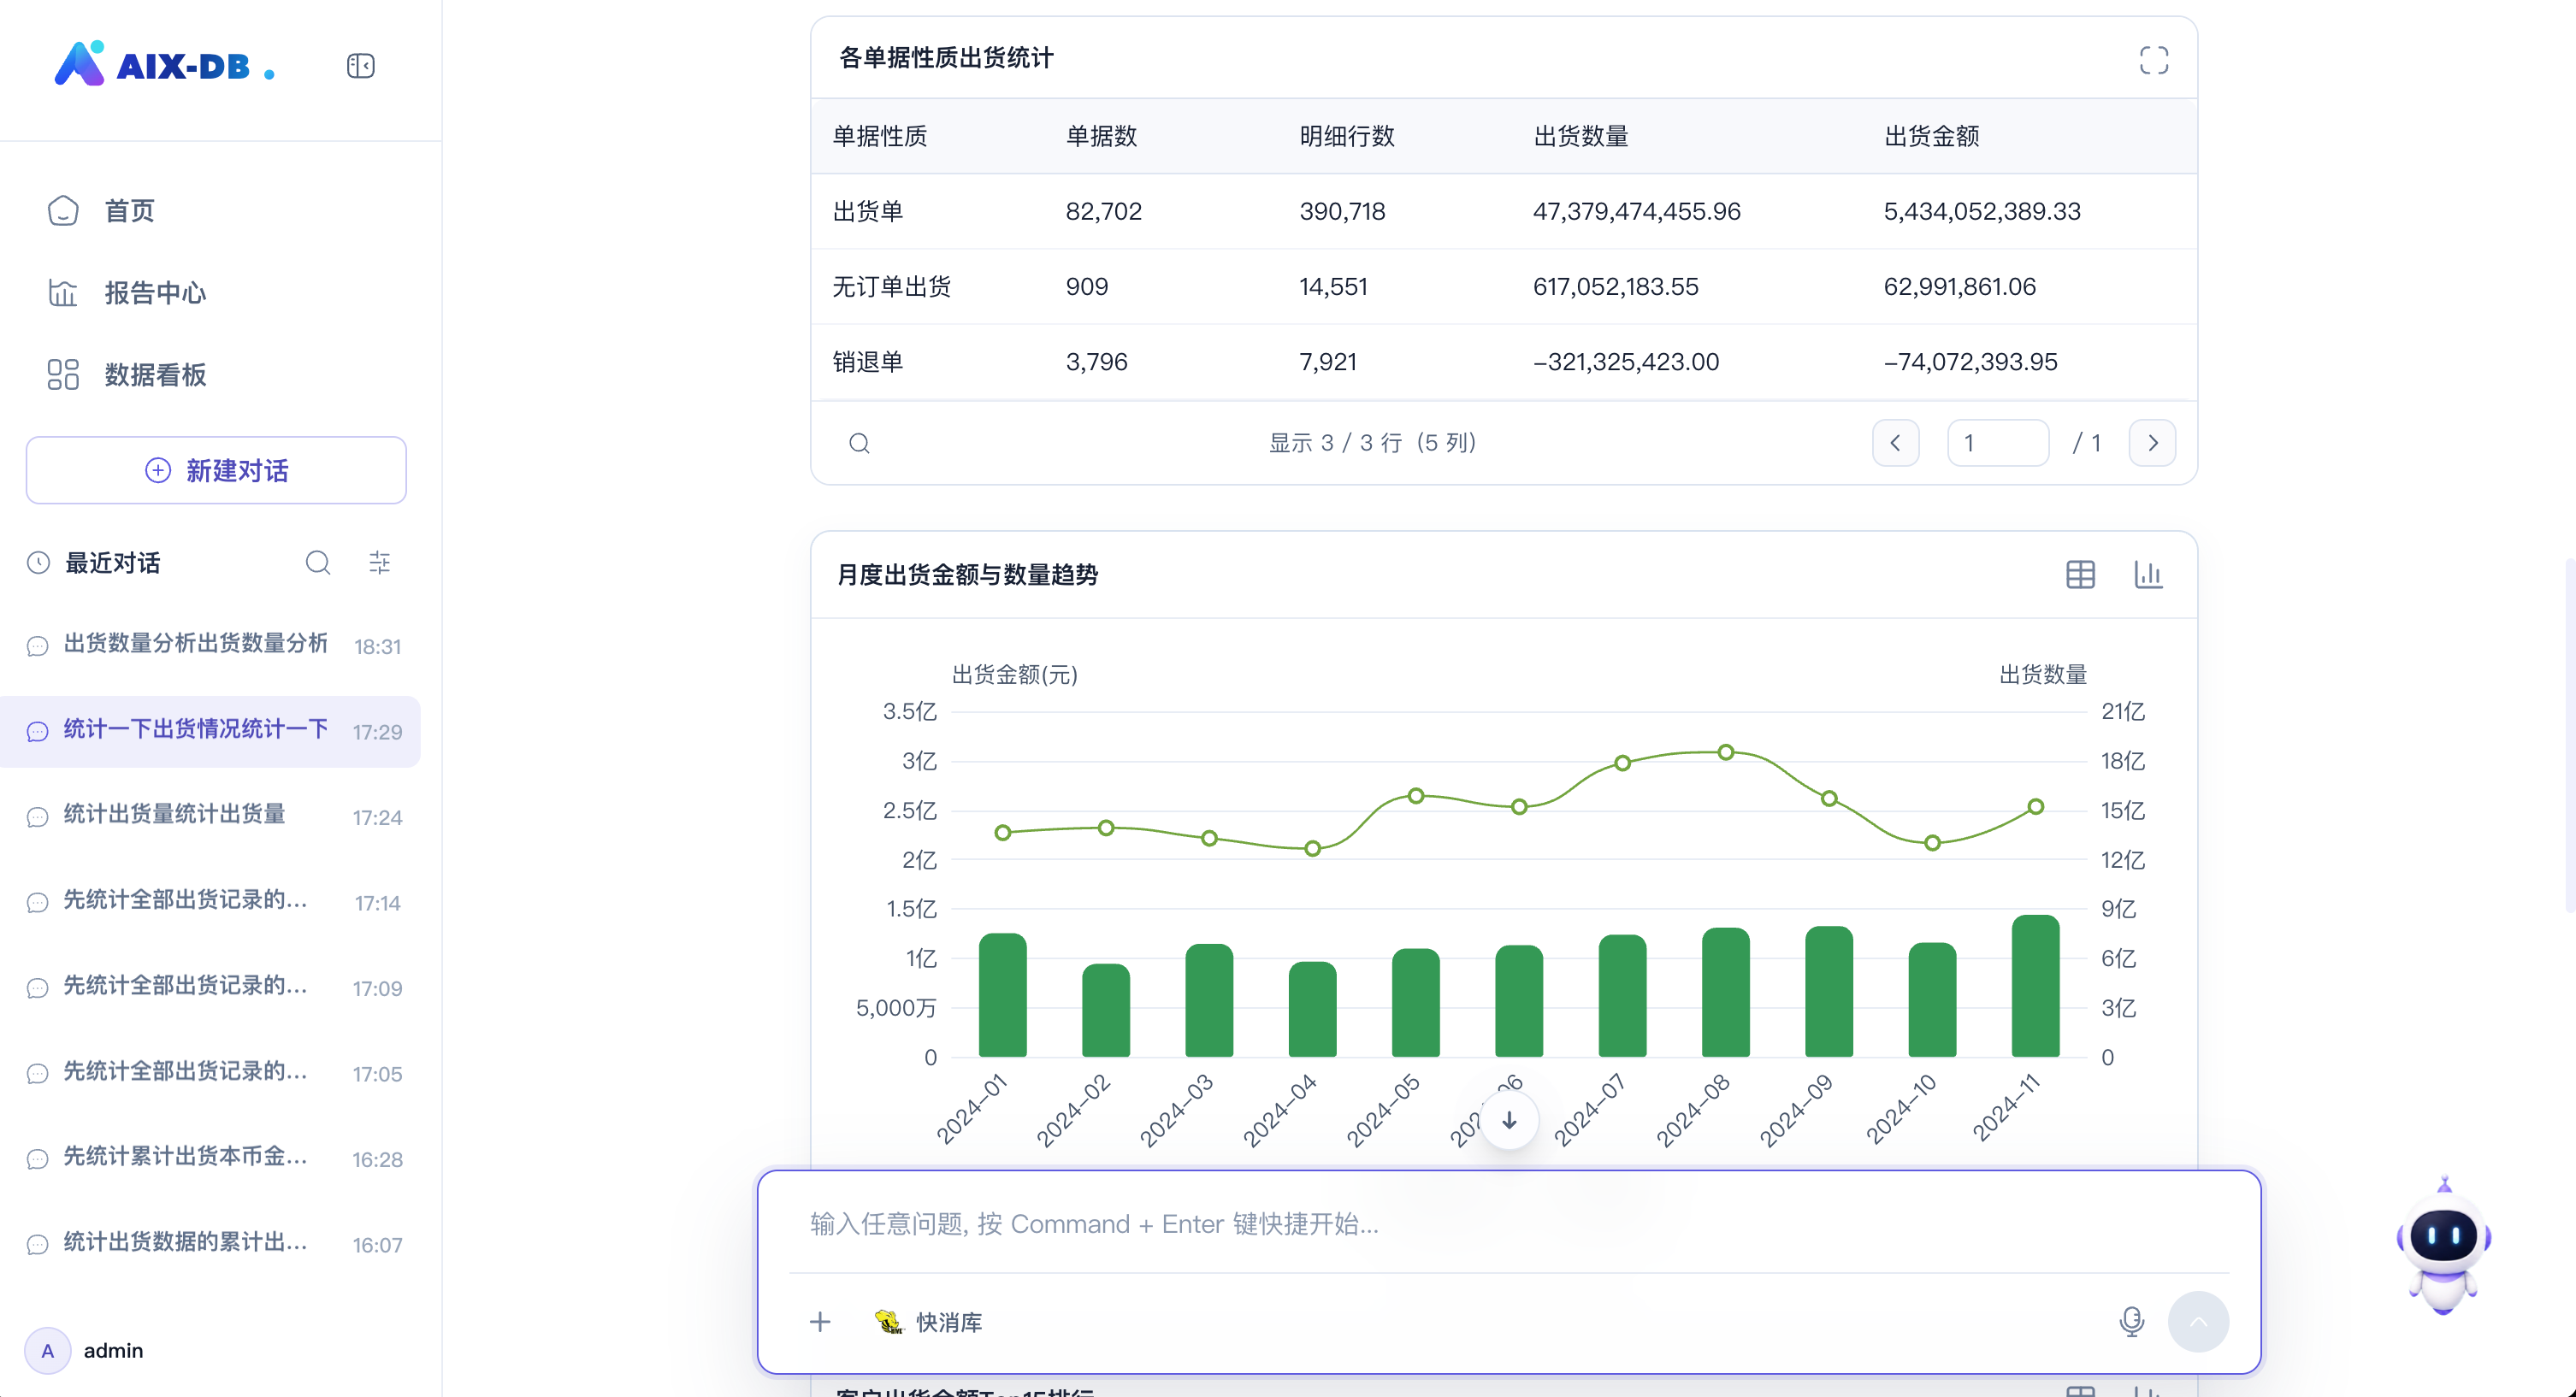Expand the shipment statistics table to fullscreen
This screenshot has width=2576, height=1397.
point(2154,60)
